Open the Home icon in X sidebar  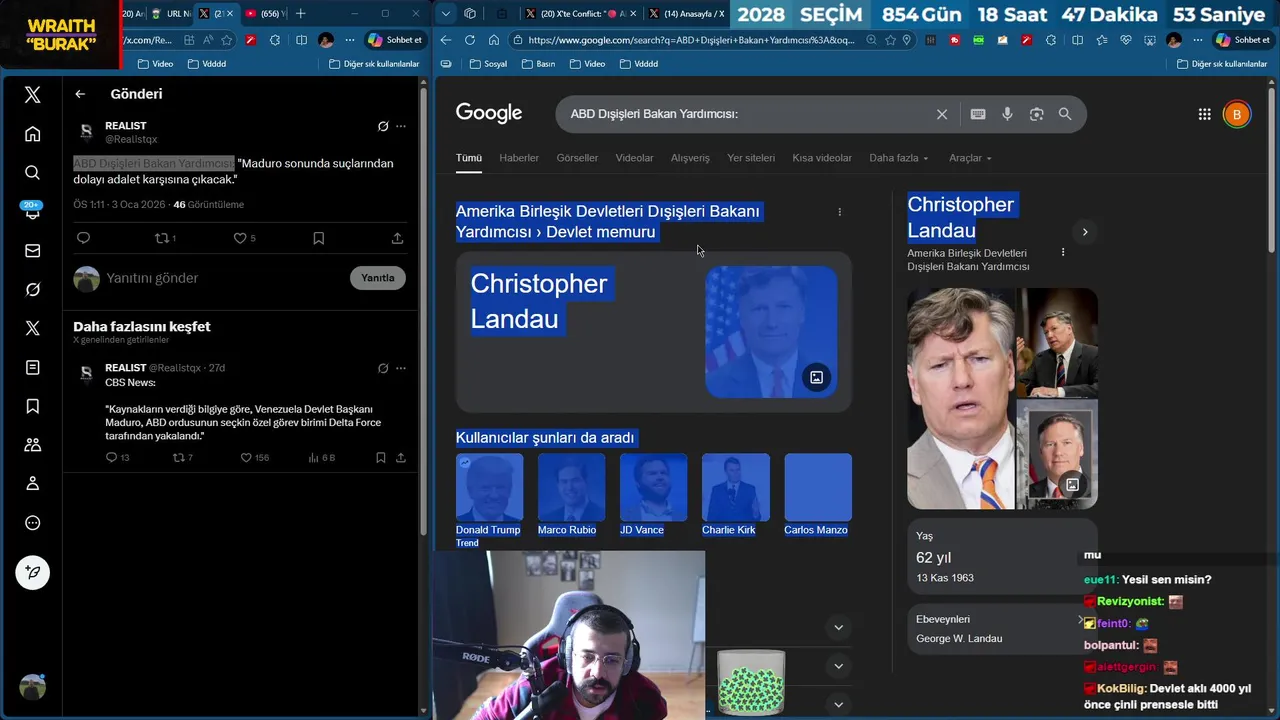(x=32, y=134)
